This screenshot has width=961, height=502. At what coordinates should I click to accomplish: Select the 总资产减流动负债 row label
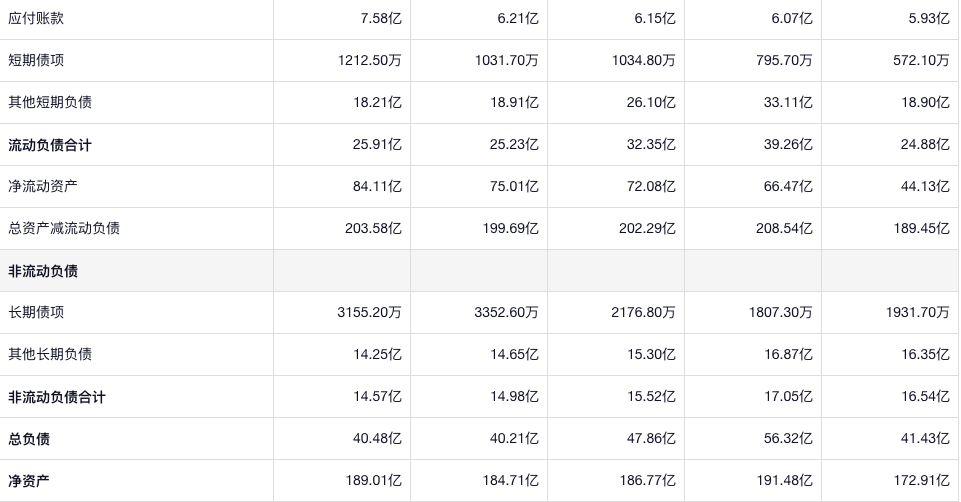[x=64, y=228]
